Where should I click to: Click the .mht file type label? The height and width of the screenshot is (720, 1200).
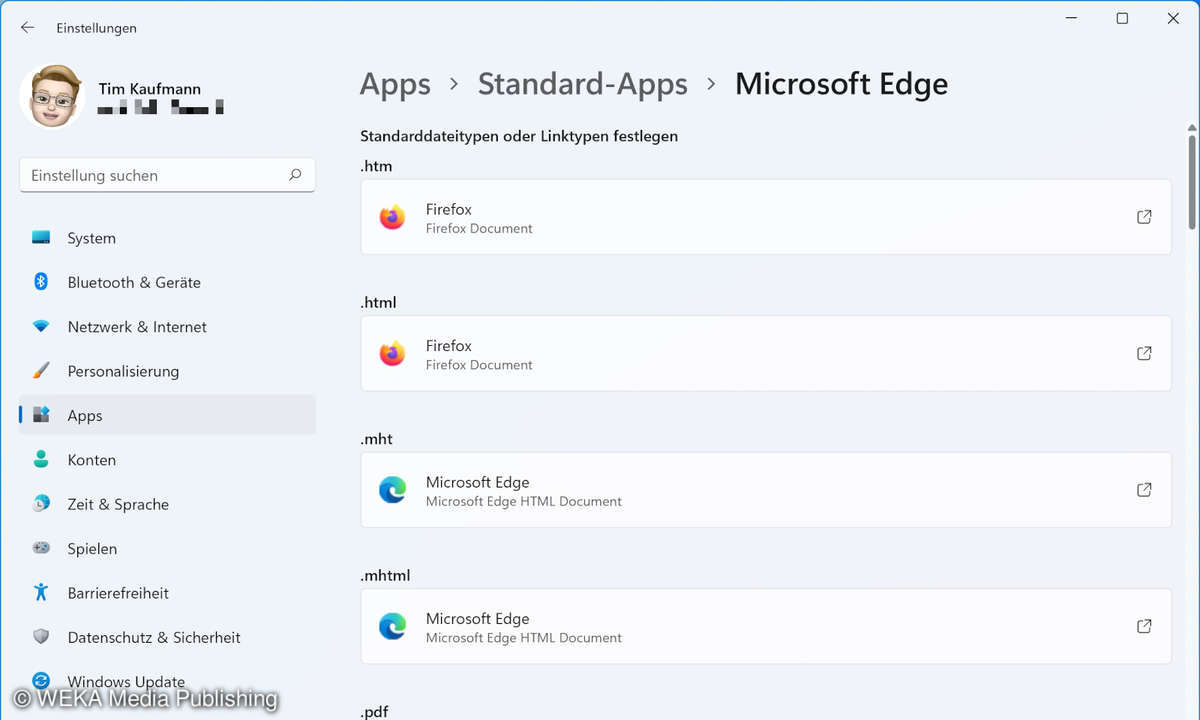(x=377, y=439)
